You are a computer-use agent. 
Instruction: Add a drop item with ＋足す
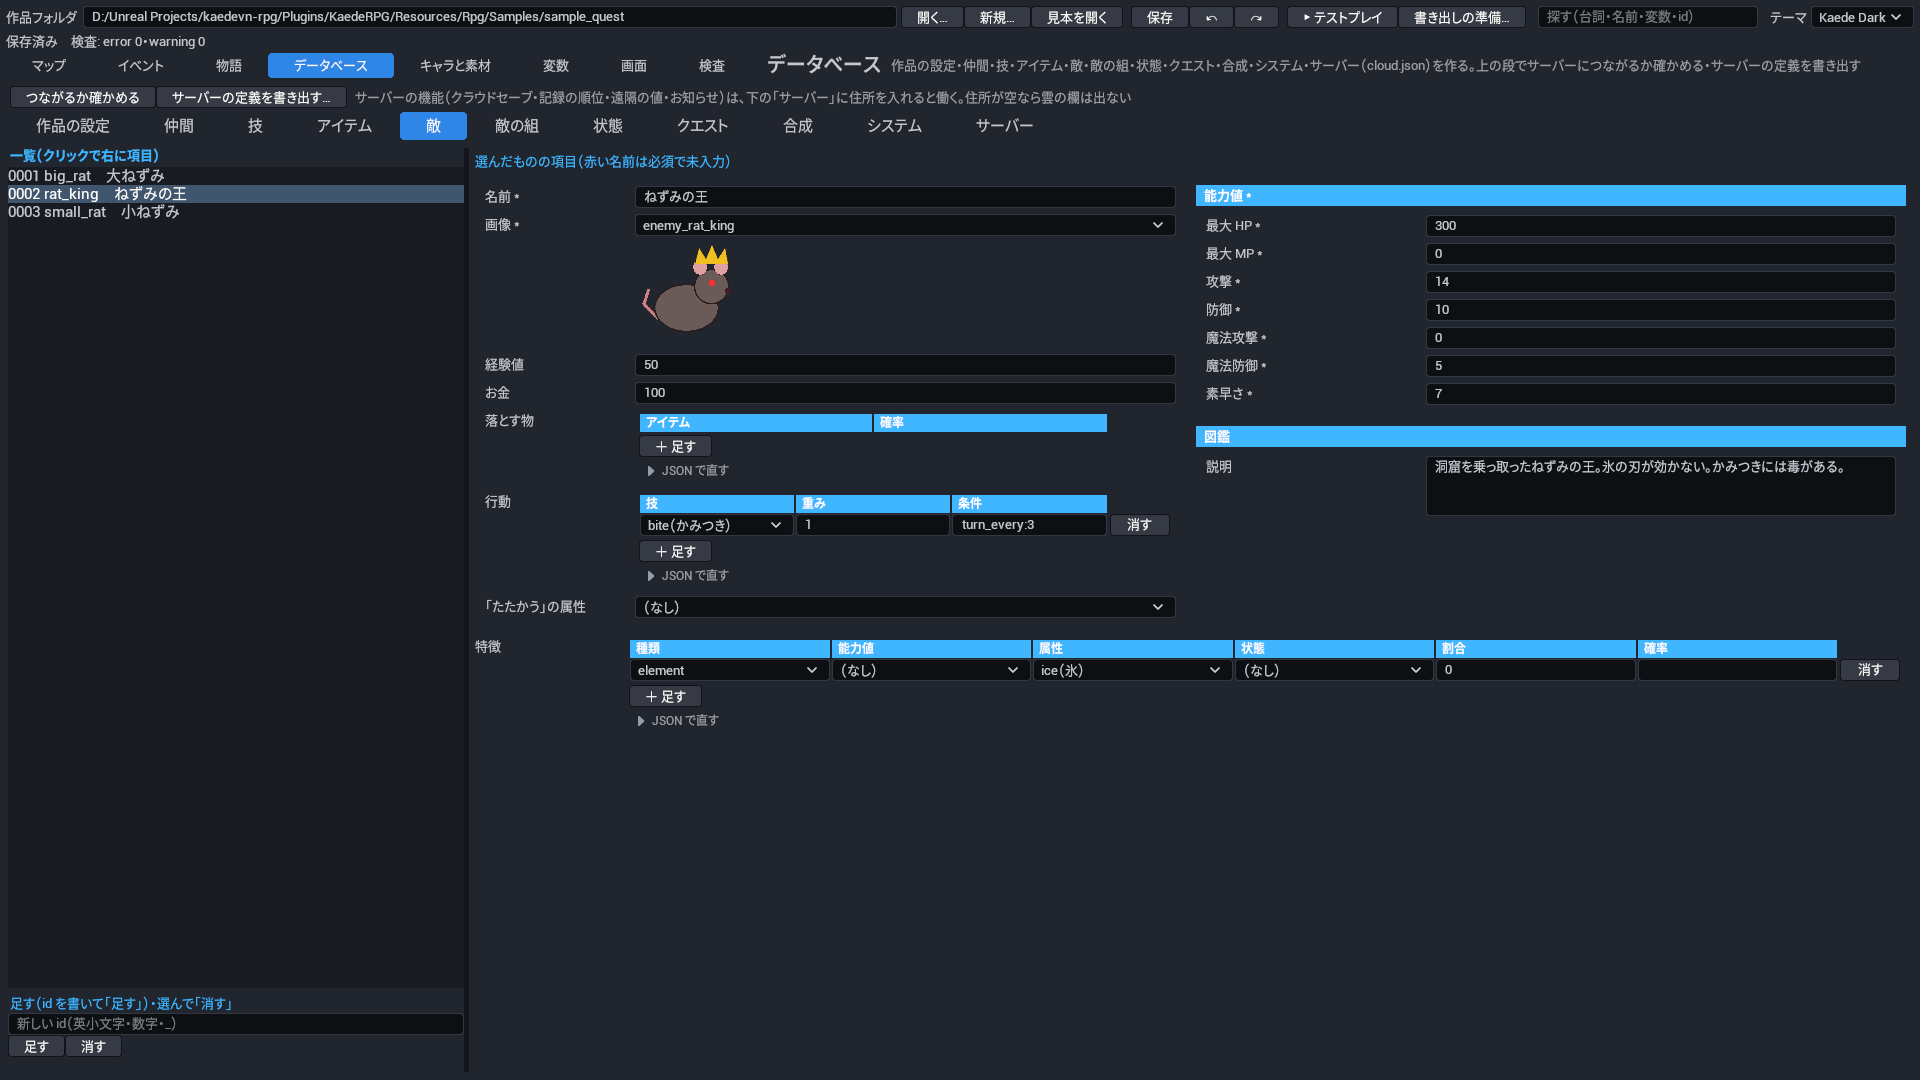coord(675,447)
